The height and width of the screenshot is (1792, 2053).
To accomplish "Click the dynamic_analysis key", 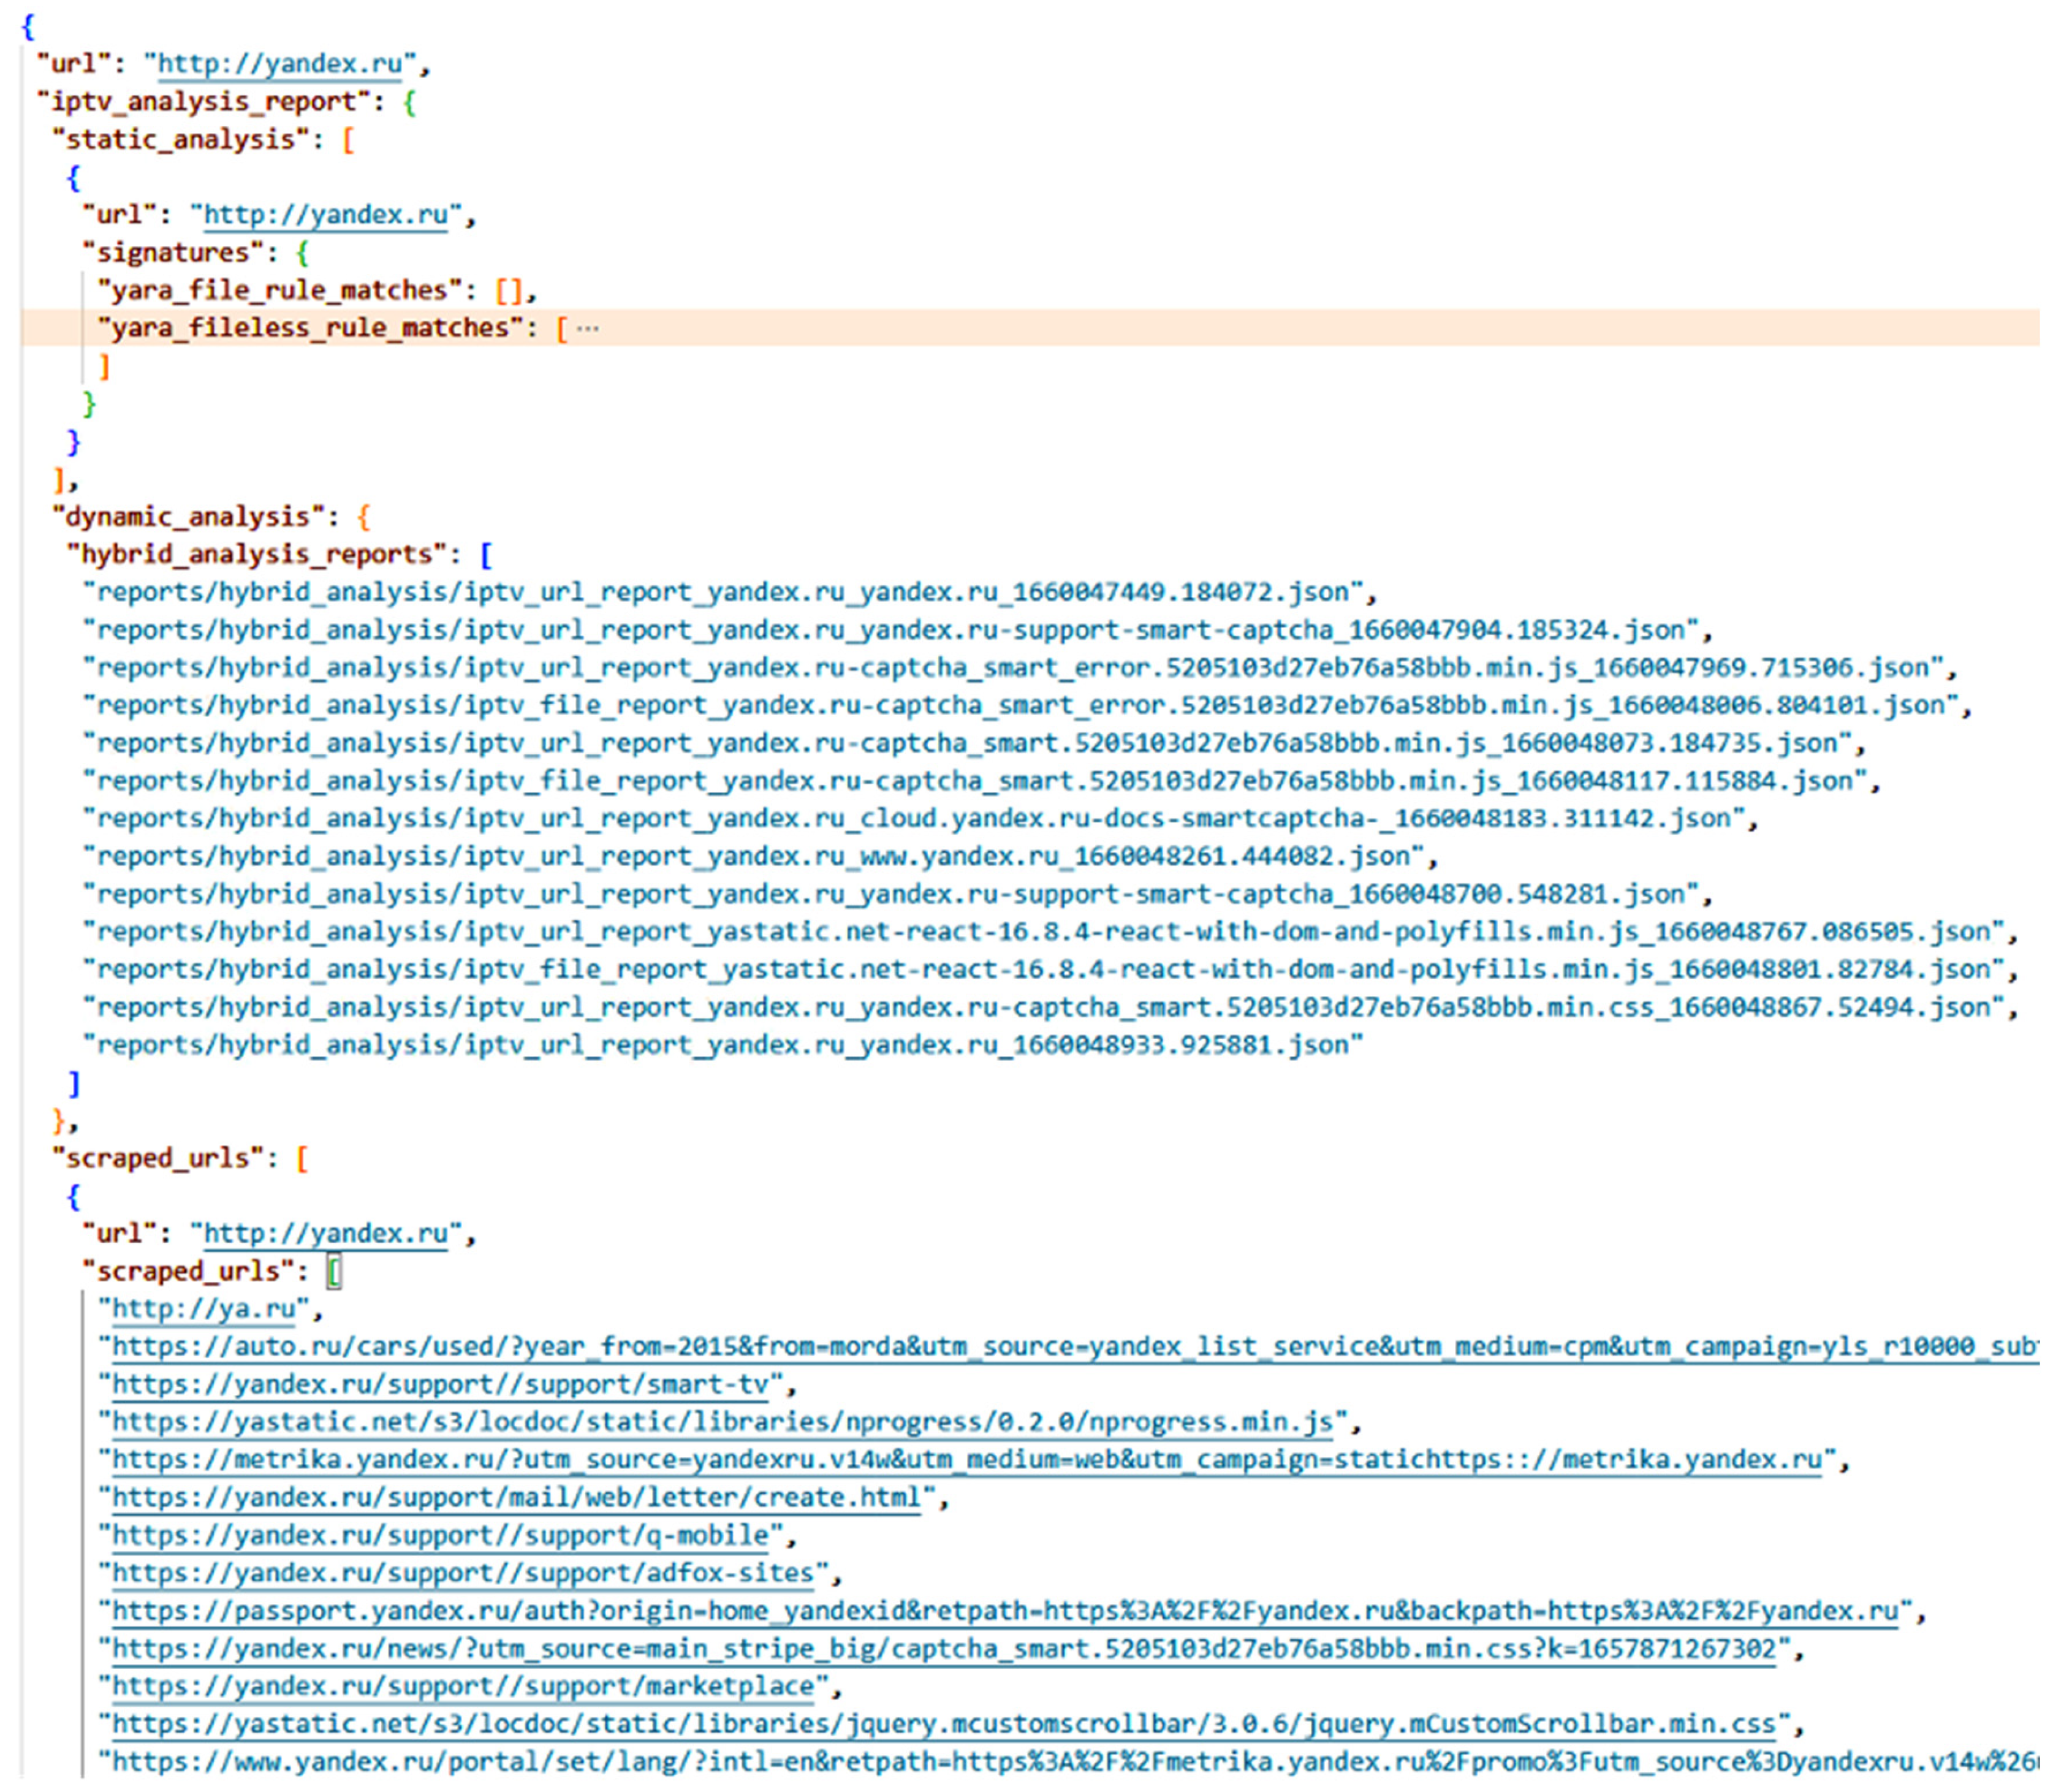I will (x=188, y=517).
